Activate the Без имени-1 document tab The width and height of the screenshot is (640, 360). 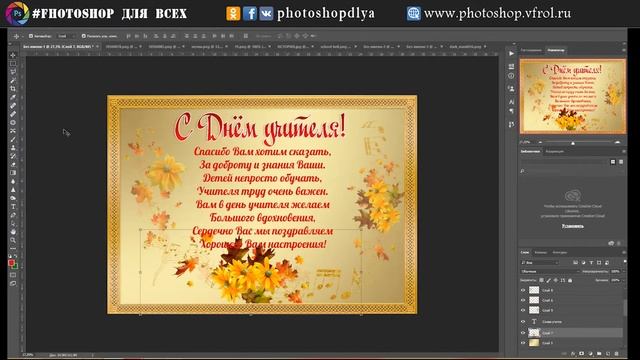click(58, 47)
